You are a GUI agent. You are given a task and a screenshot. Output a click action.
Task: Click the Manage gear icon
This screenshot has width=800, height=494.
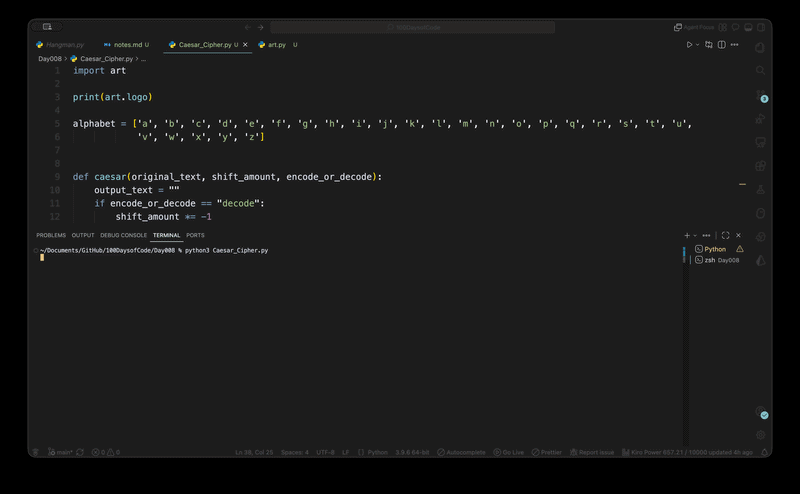pos(760,435)
